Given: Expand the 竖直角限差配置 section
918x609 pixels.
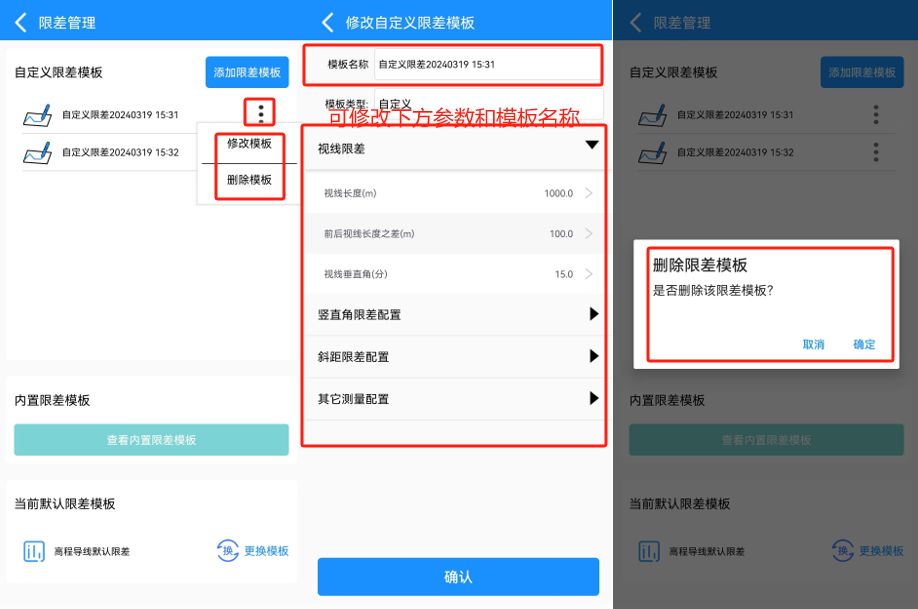Looking at the screenshot, I should coord(593,314).
